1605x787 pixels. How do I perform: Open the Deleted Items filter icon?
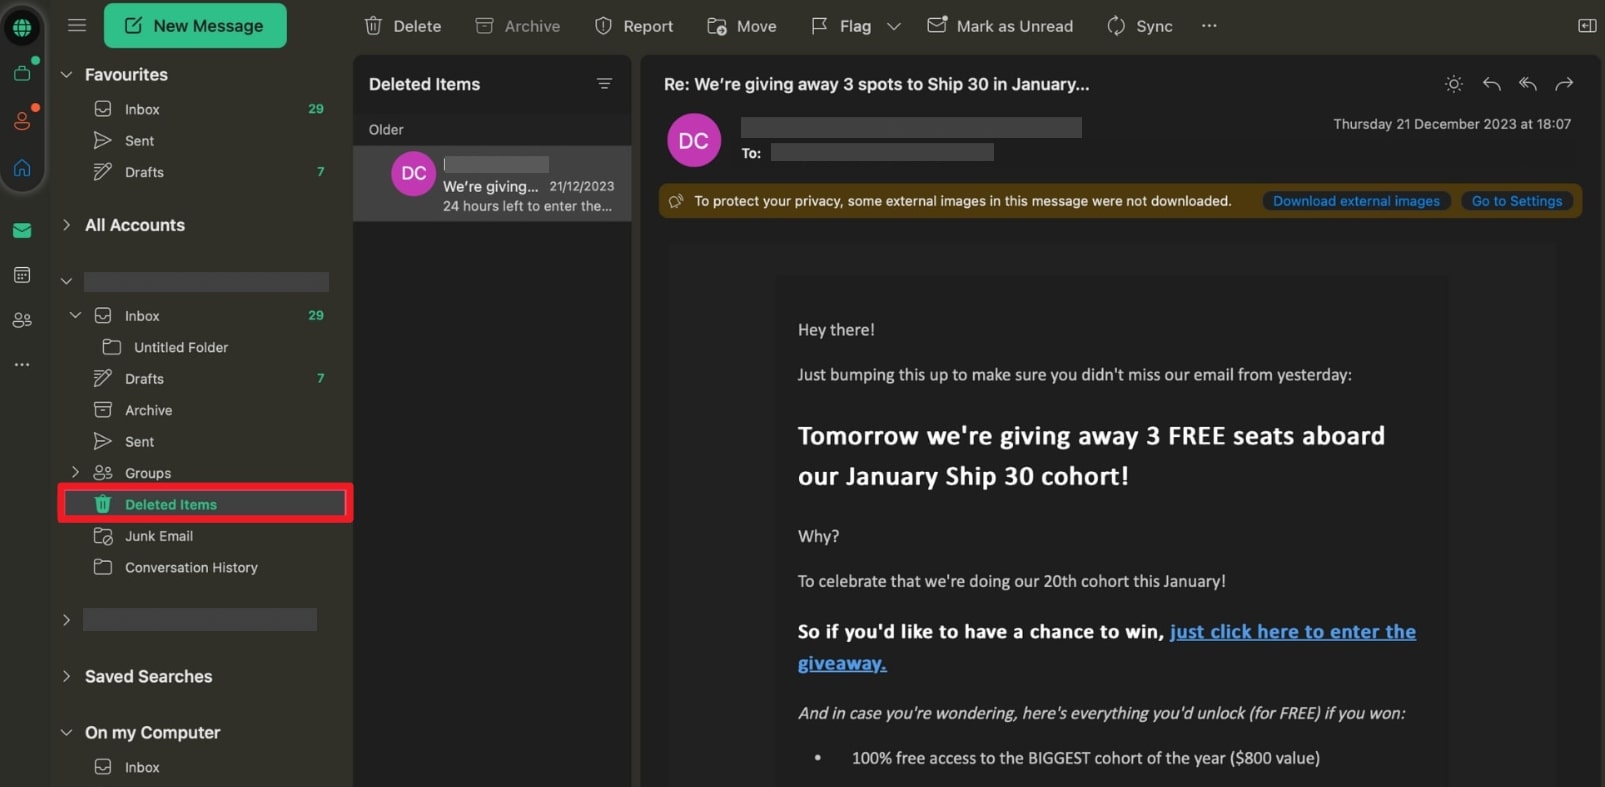pos(604,84)
